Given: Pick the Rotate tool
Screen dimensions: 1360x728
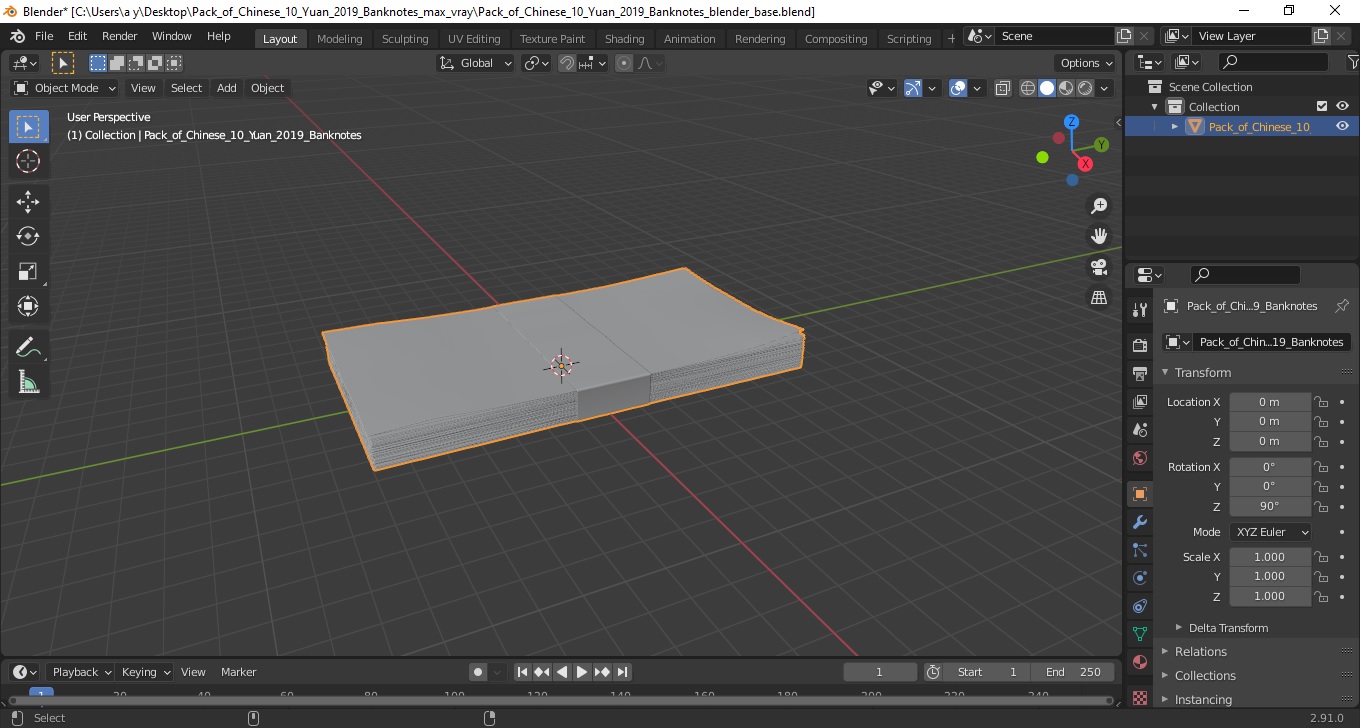Looking at the screenshot, I should tap(28, 236).
